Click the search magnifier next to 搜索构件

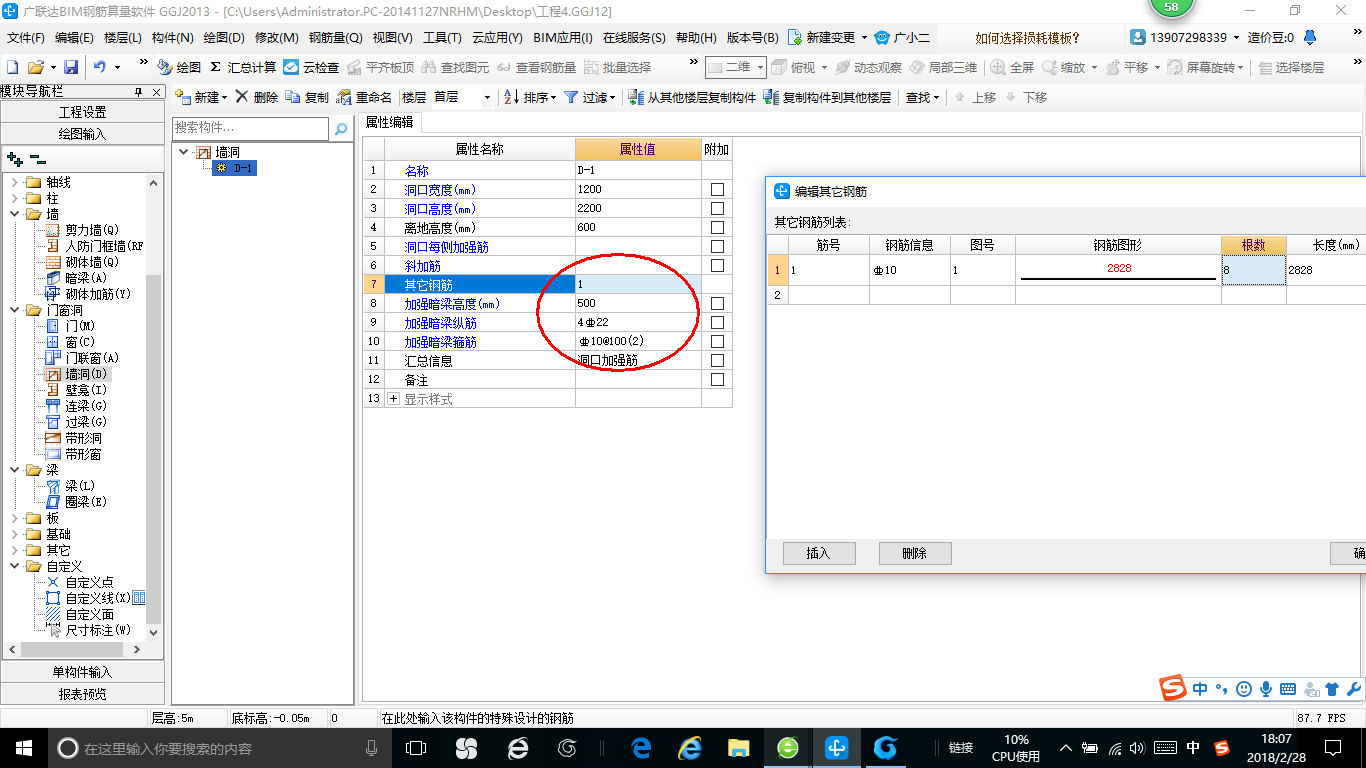pyautogui.click(x=341, y=129)
